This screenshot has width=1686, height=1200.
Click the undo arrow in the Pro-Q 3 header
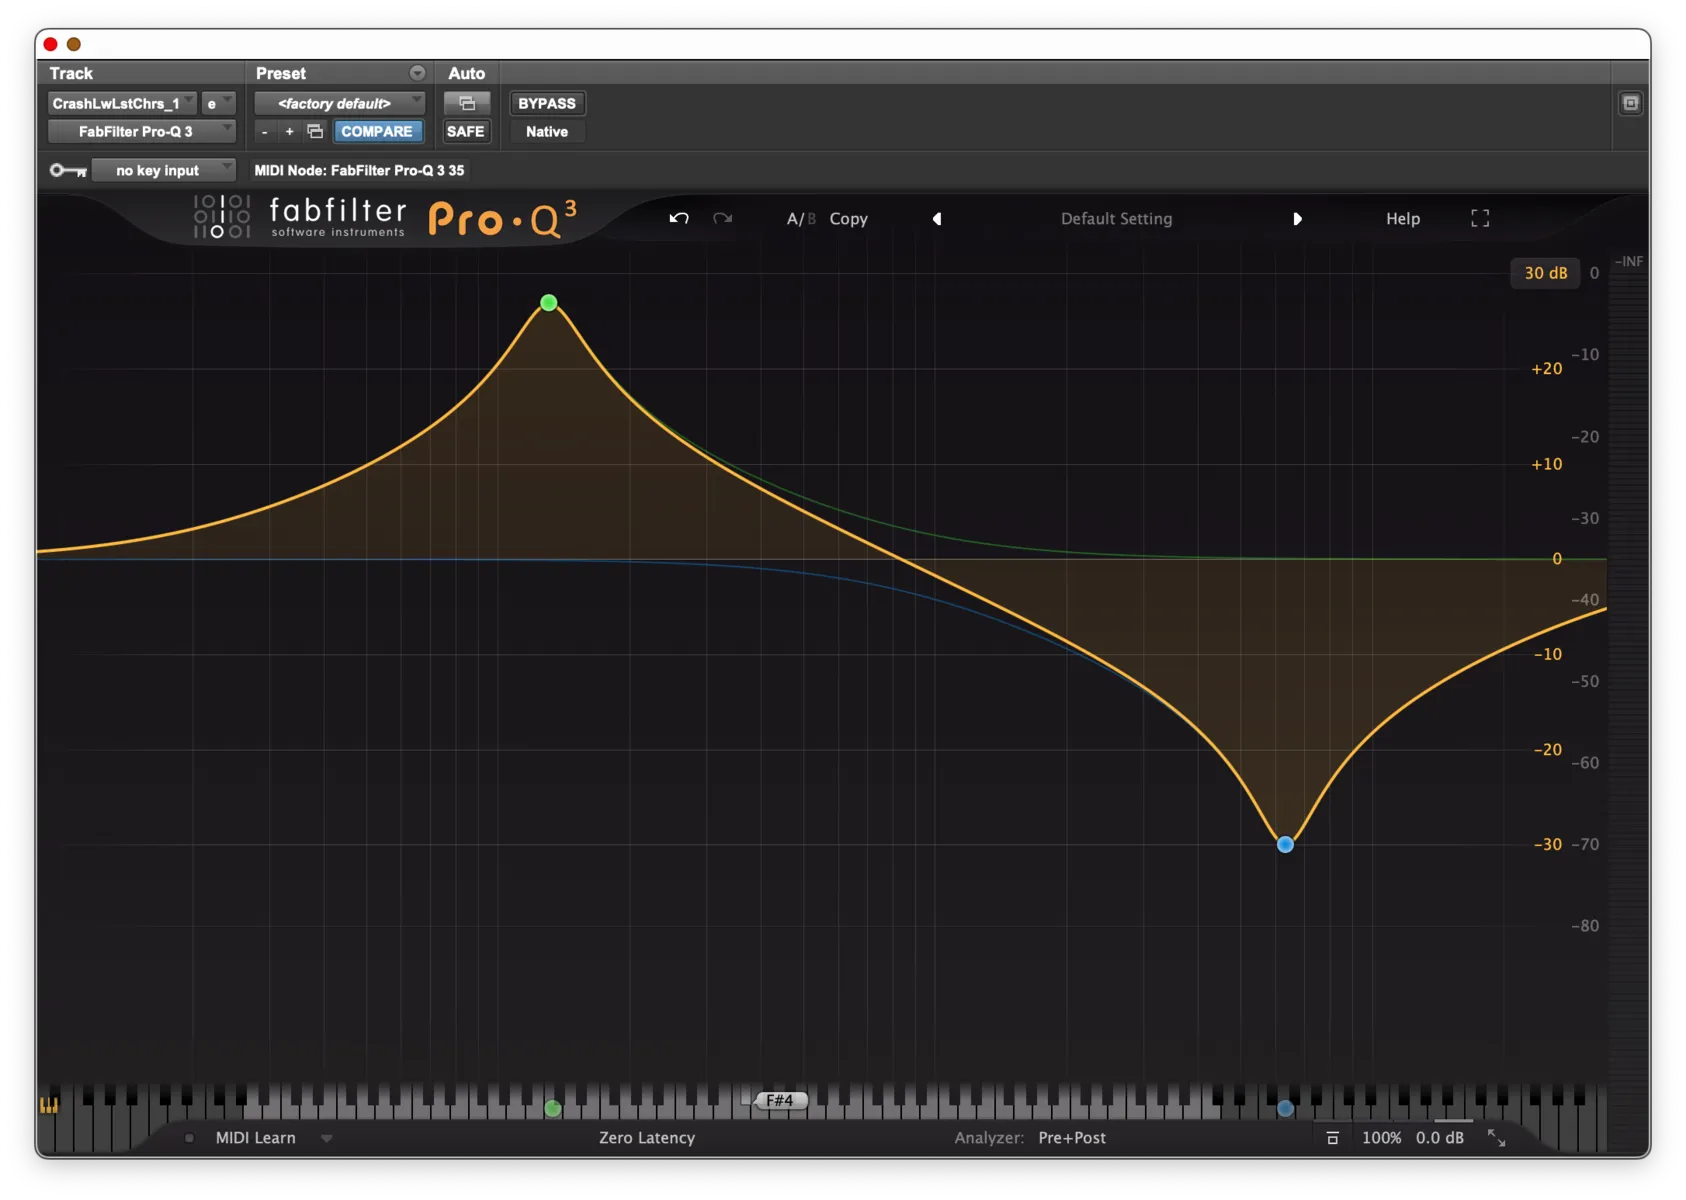678,218
